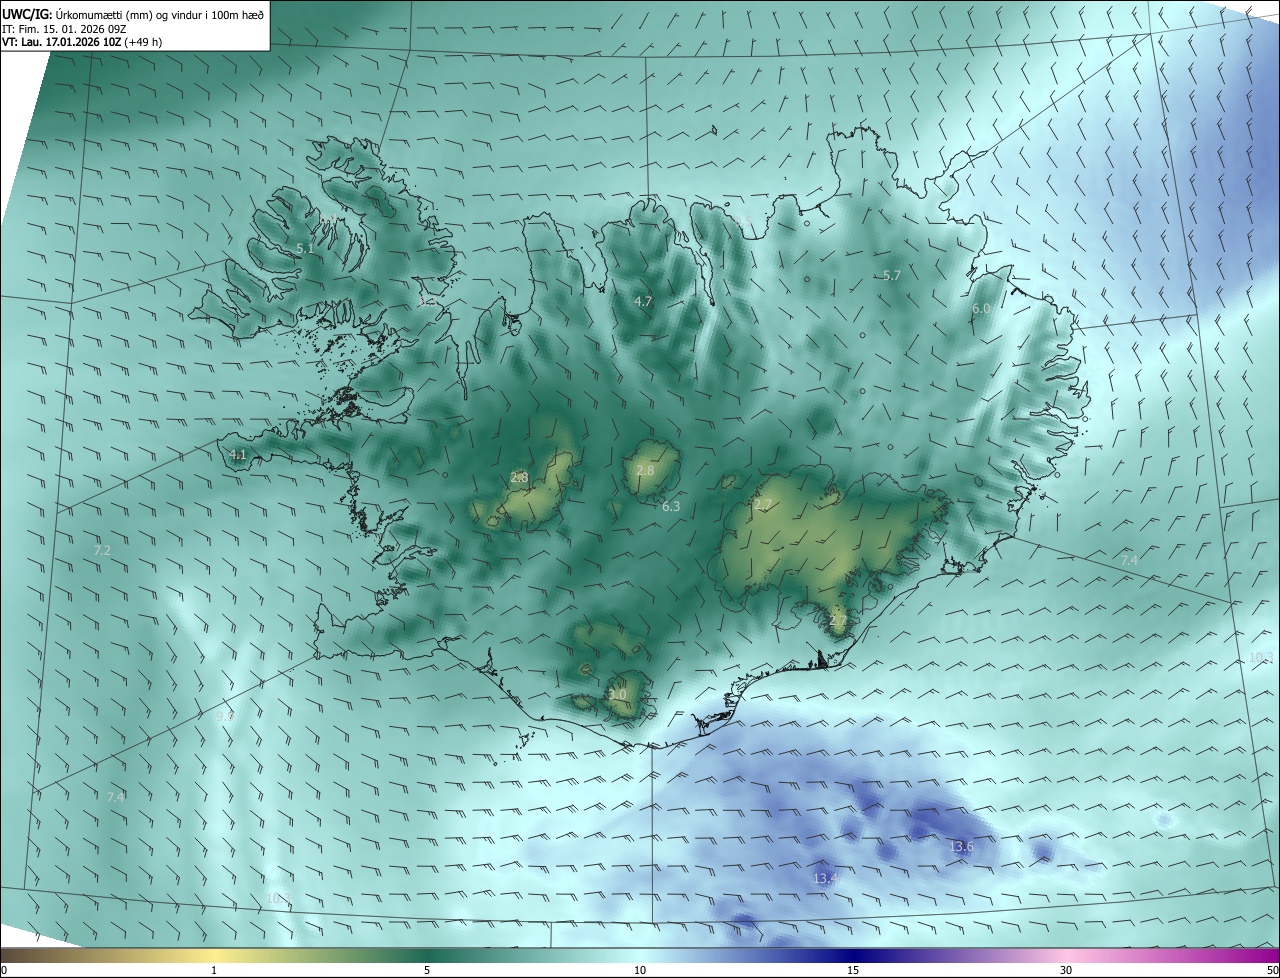Select the 7.2 value over the western ocean
Image resolution: width=1280 pixels, height=978 pixels.
(102, 551)
